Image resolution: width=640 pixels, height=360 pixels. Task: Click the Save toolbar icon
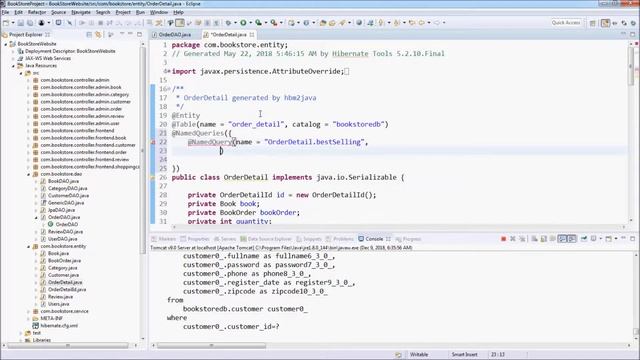click(x=20, y=23)
